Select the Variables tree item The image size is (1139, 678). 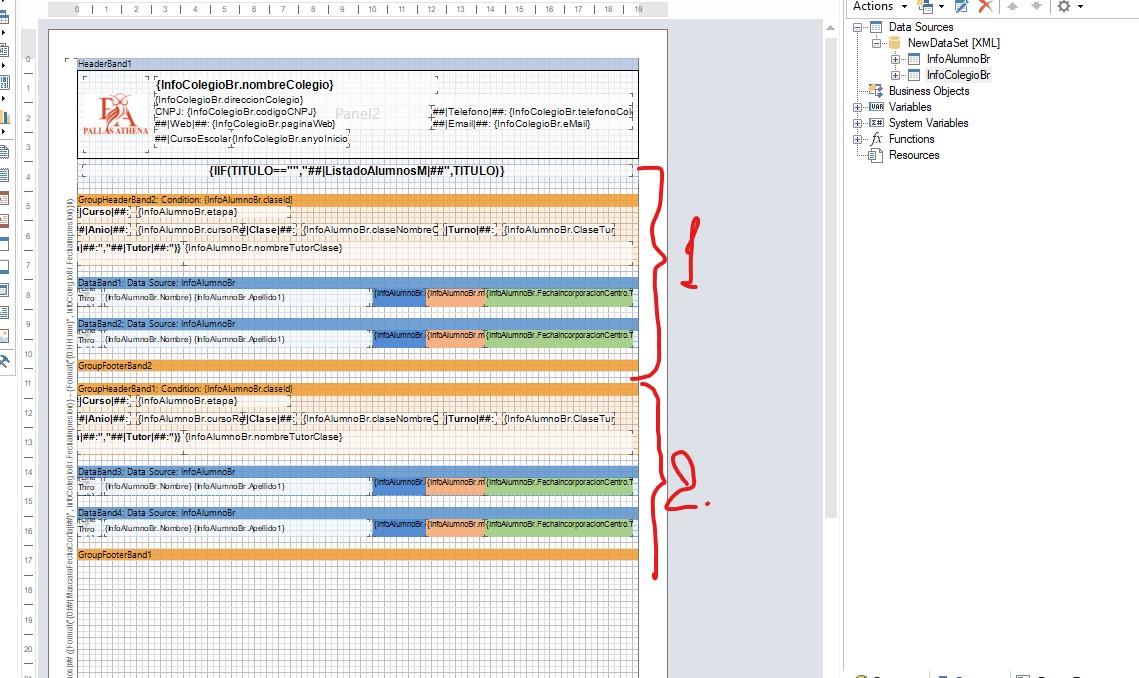coord(910,107)
